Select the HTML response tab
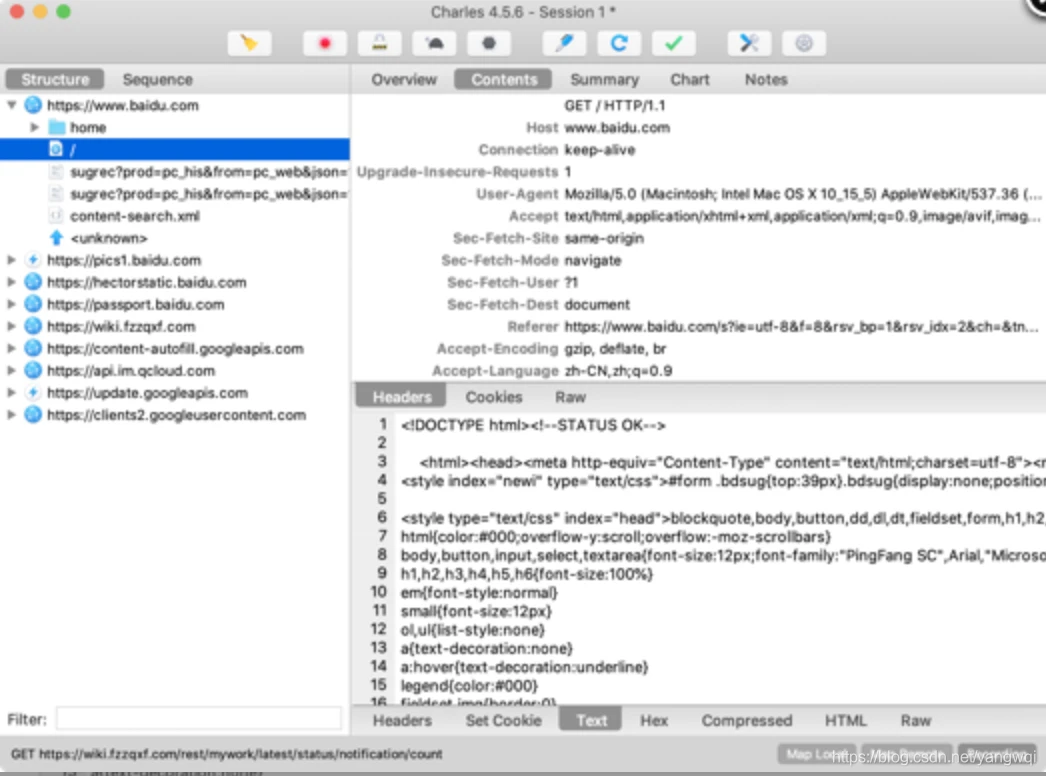The image size is (1046, 776). 845,720
